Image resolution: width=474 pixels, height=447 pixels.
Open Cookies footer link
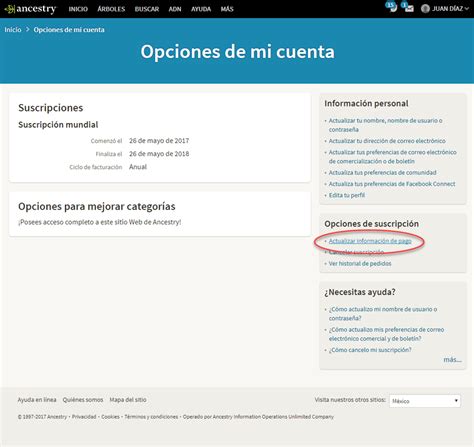coord(110,417)
